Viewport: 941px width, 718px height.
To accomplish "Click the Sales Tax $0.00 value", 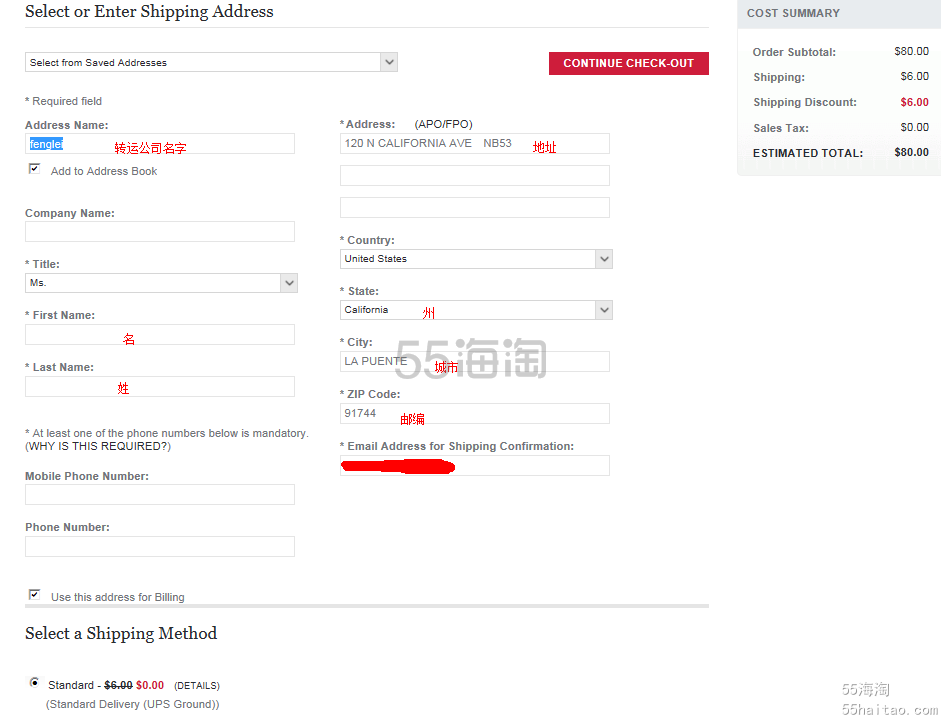I will [x=914, y=127].
